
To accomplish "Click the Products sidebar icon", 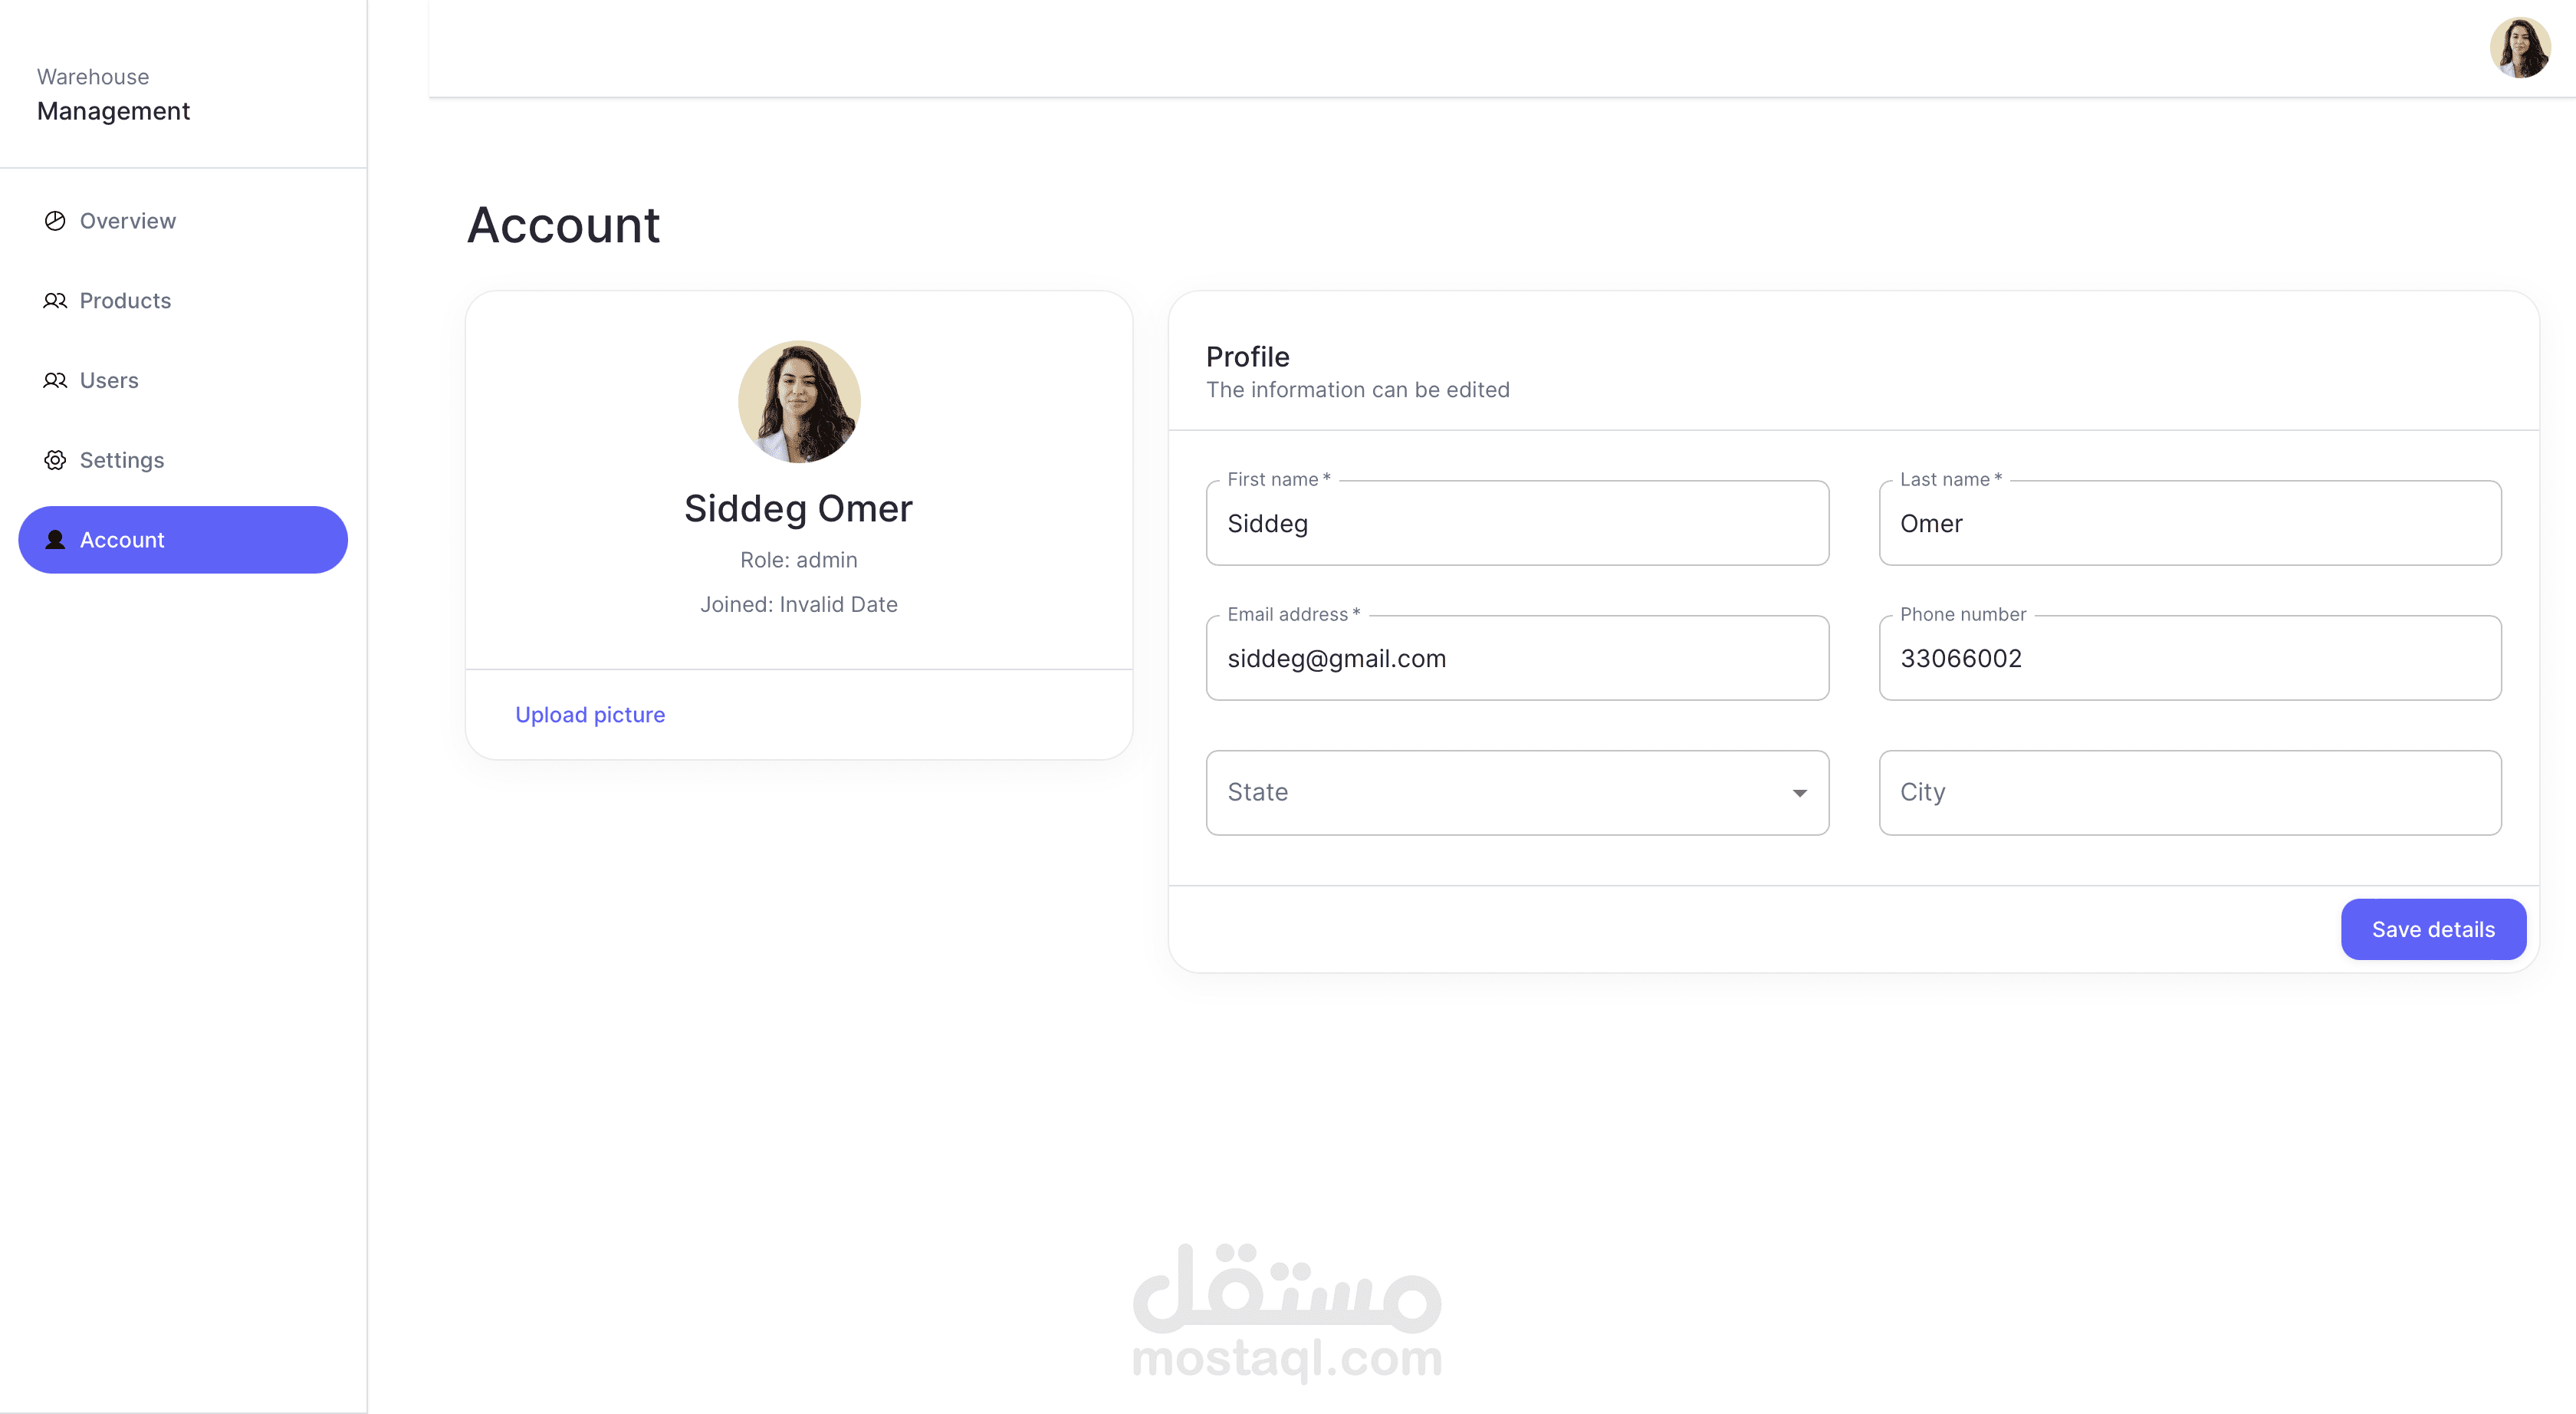I will point(55,301).
